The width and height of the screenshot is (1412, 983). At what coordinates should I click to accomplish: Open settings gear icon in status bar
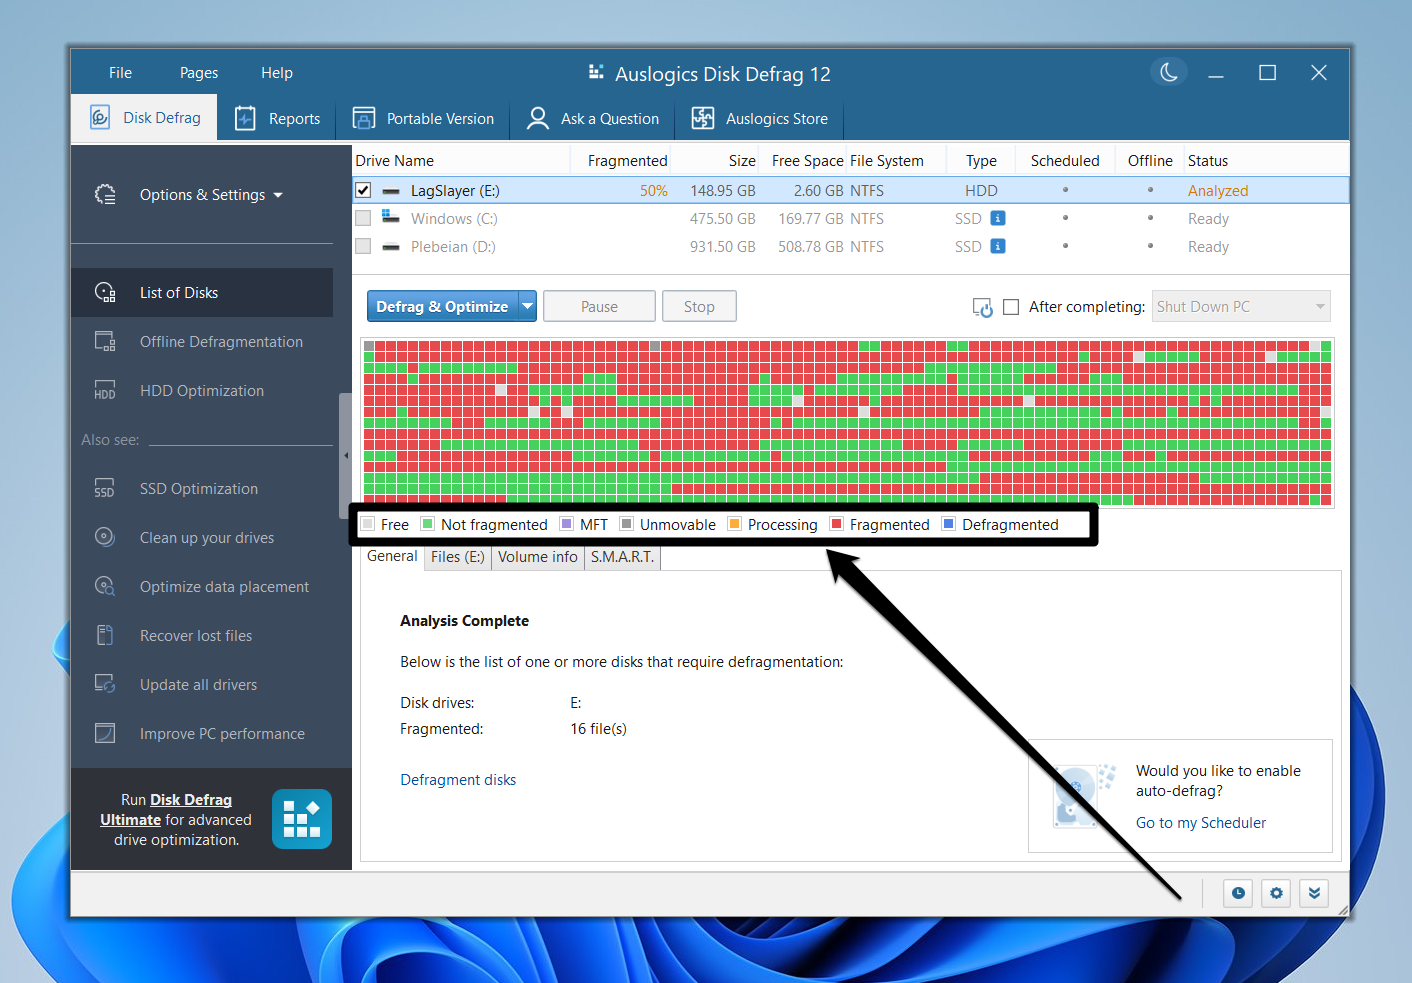[1276, 893]
